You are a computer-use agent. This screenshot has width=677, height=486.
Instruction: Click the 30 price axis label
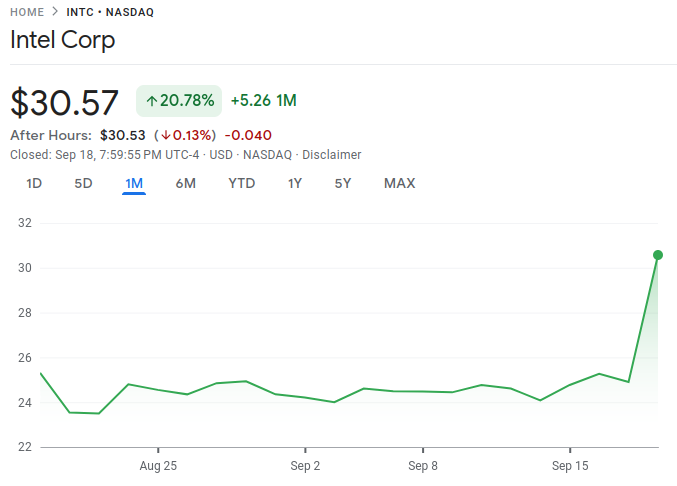(25, 268)
